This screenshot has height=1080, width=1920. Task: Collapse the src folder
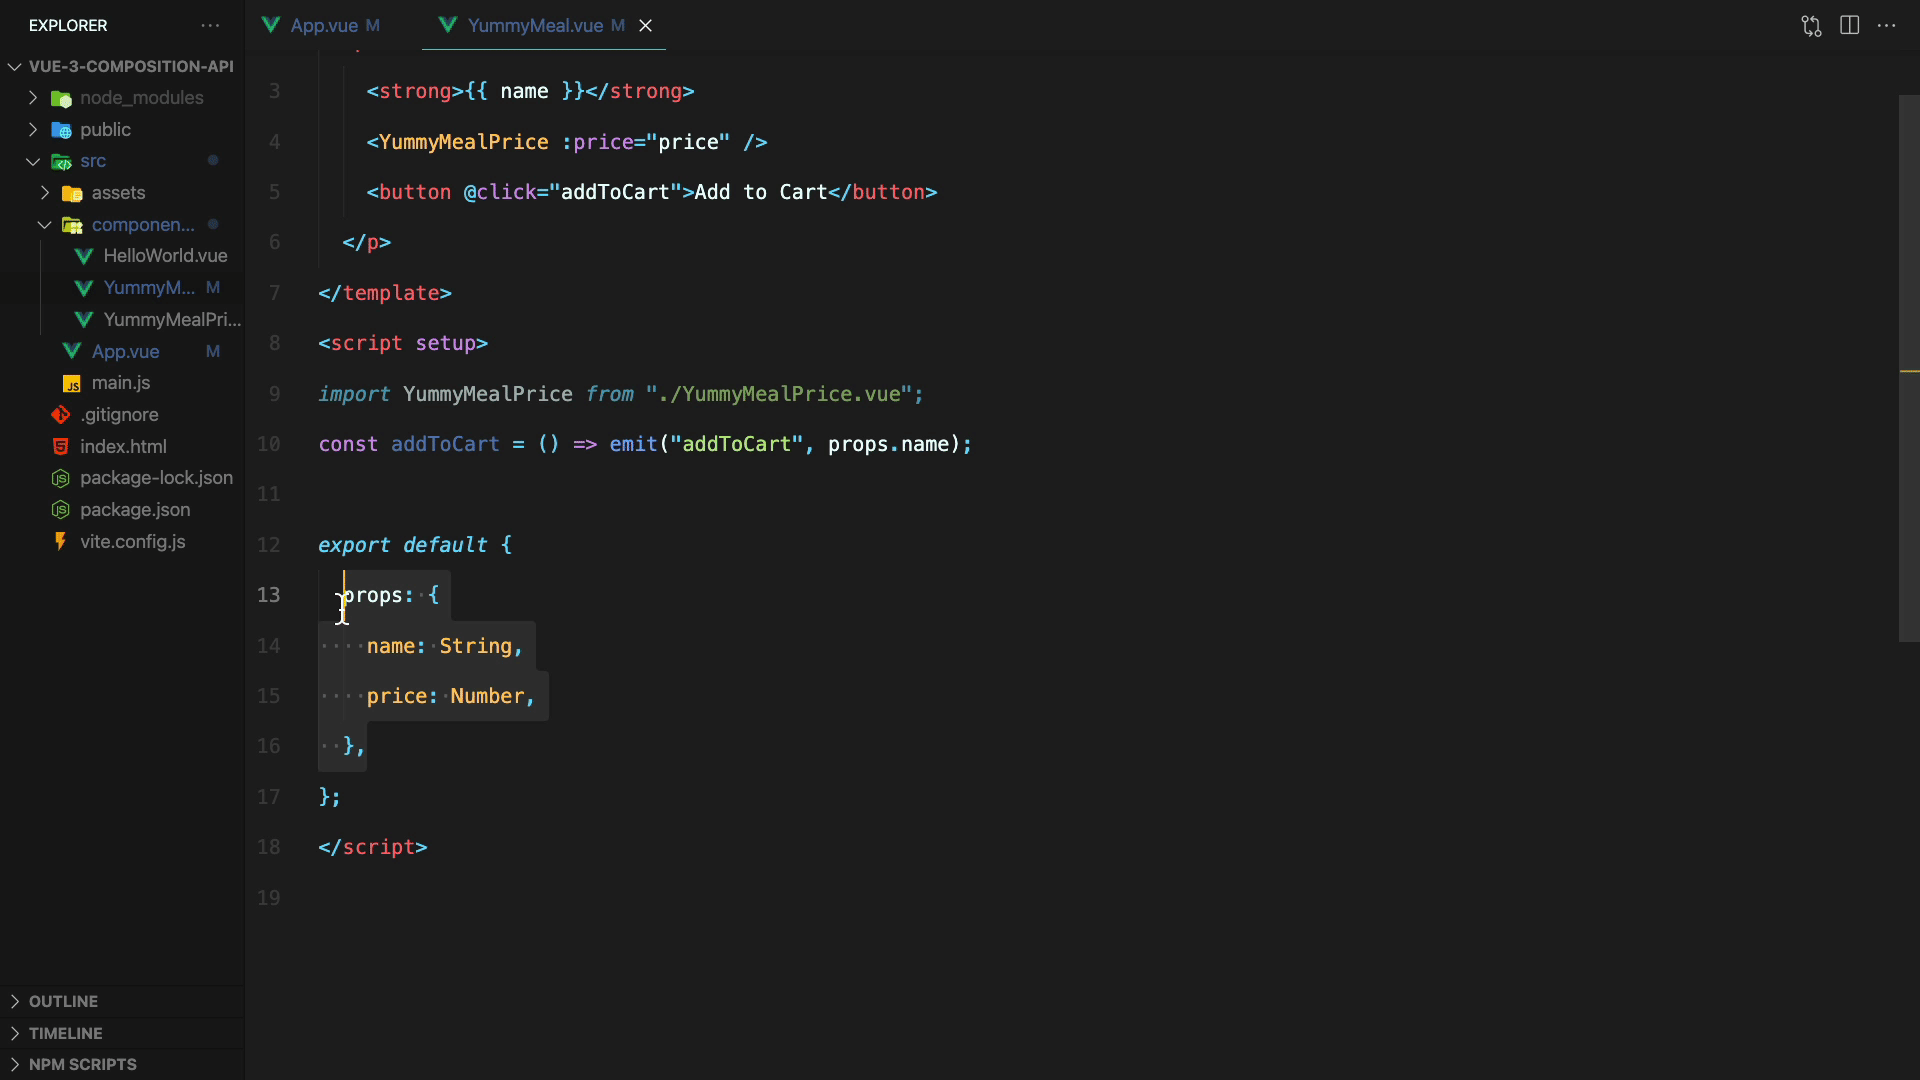click(92, 160)
